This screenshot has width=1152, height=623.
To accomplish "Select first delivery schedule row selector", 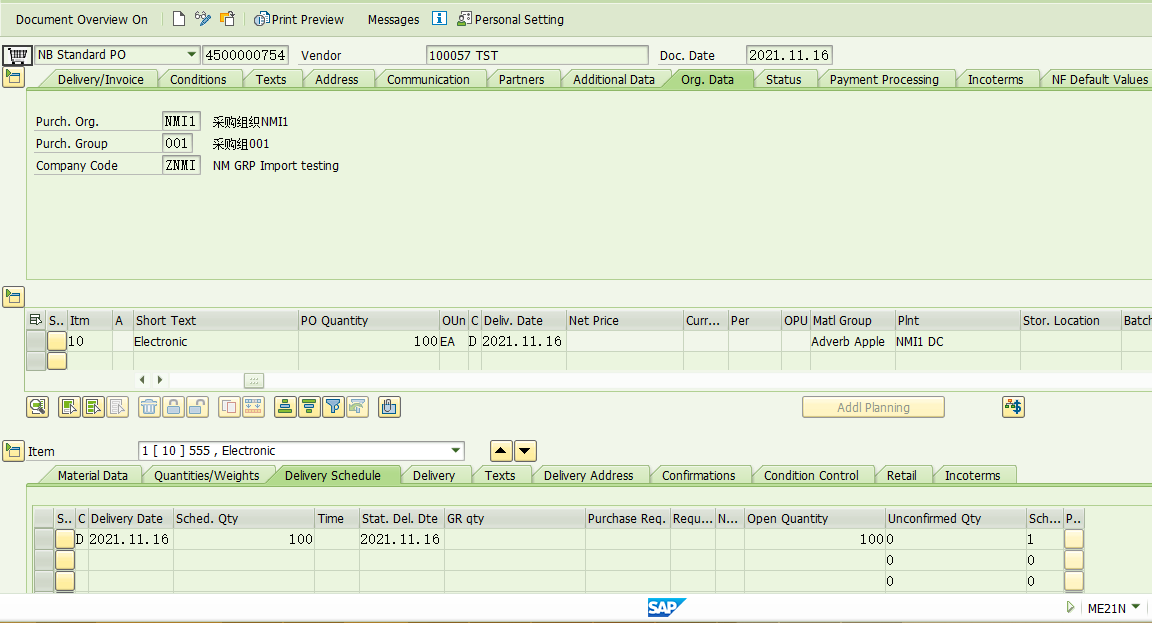I will click(x=44, y=540).
